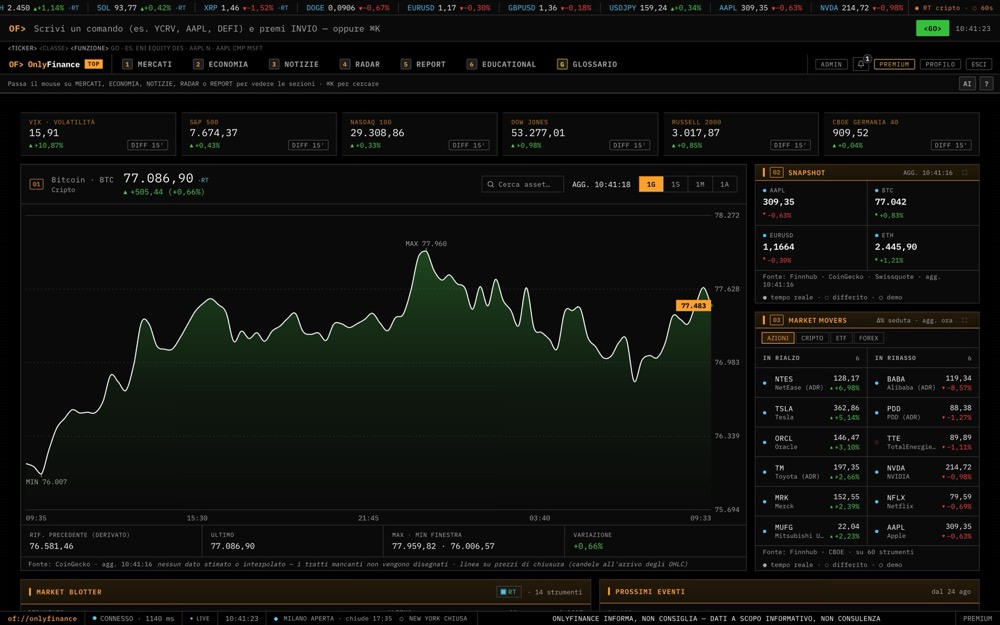The height and width of the screenshot is (625, 1000).
Task: Log out with ESCI button
Action: click(x=979, y=64)
